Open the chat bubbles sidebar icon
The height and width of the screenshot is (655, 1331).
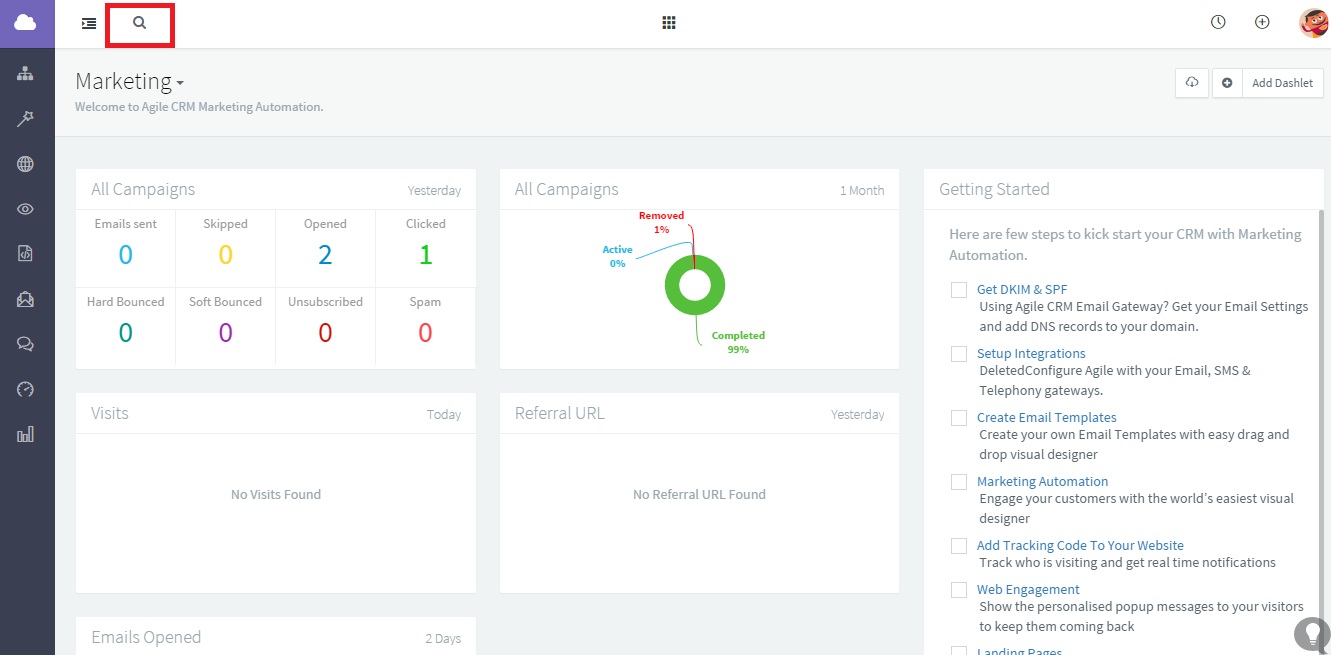[26, 344]
